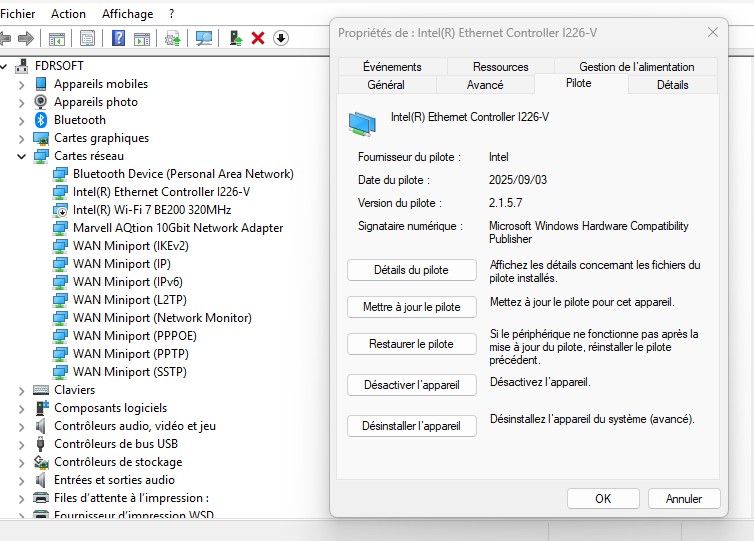This screenshot has width=754, height=541.
Task: Click the red X uninstall device icon
Action: (258, 38)
